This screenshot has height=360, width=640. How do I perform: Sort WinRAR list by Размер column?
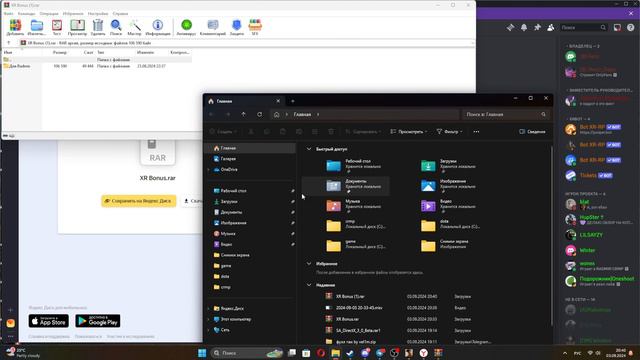(x=60, y=52)
